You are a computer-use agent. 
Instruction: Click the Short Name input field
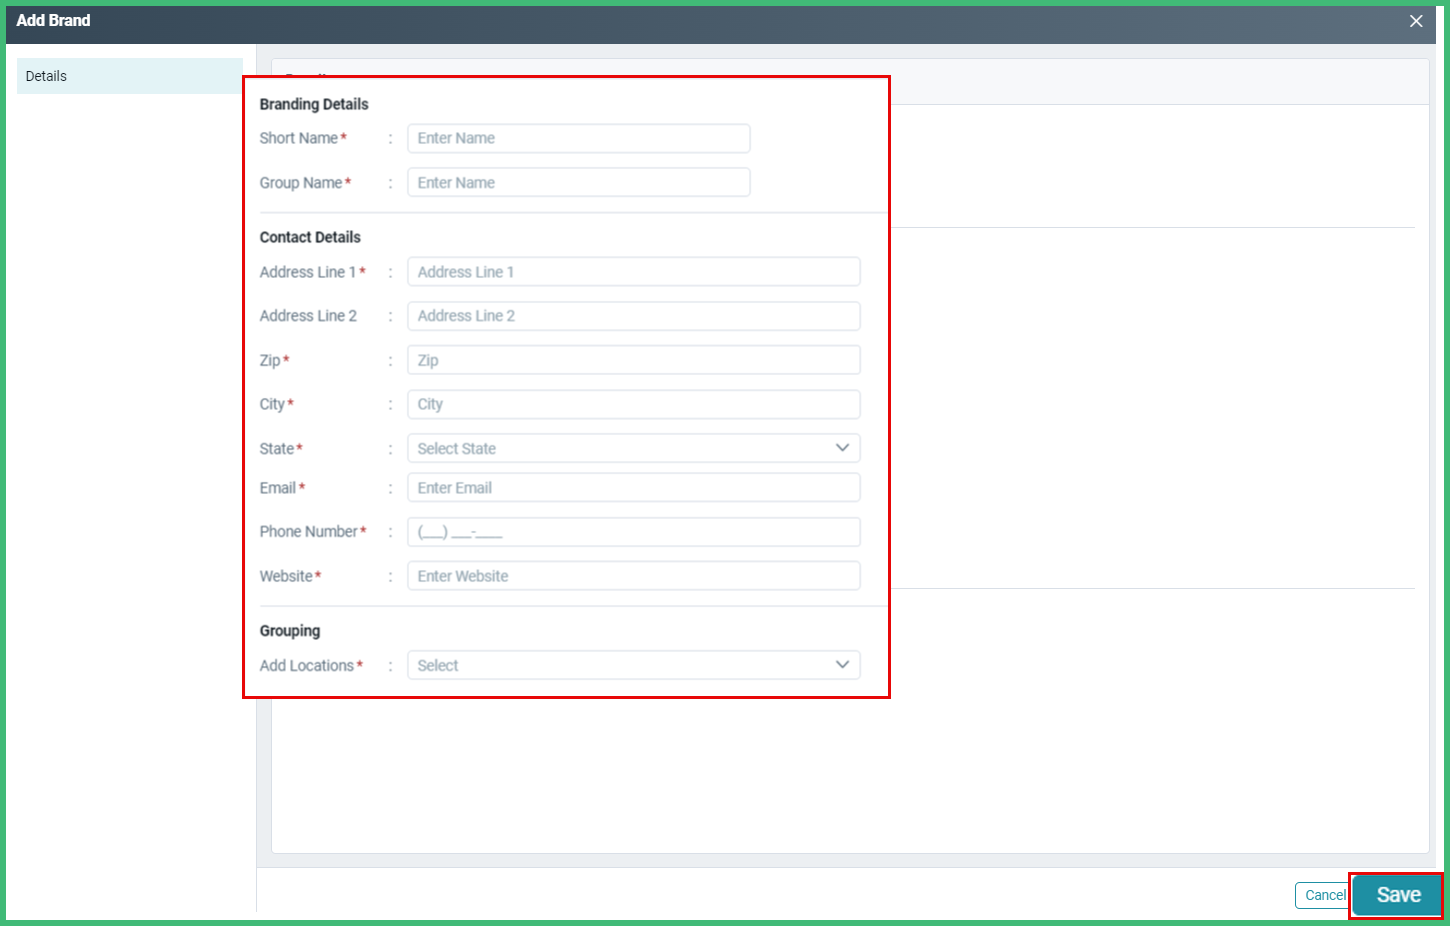click(x=578, y=138)
